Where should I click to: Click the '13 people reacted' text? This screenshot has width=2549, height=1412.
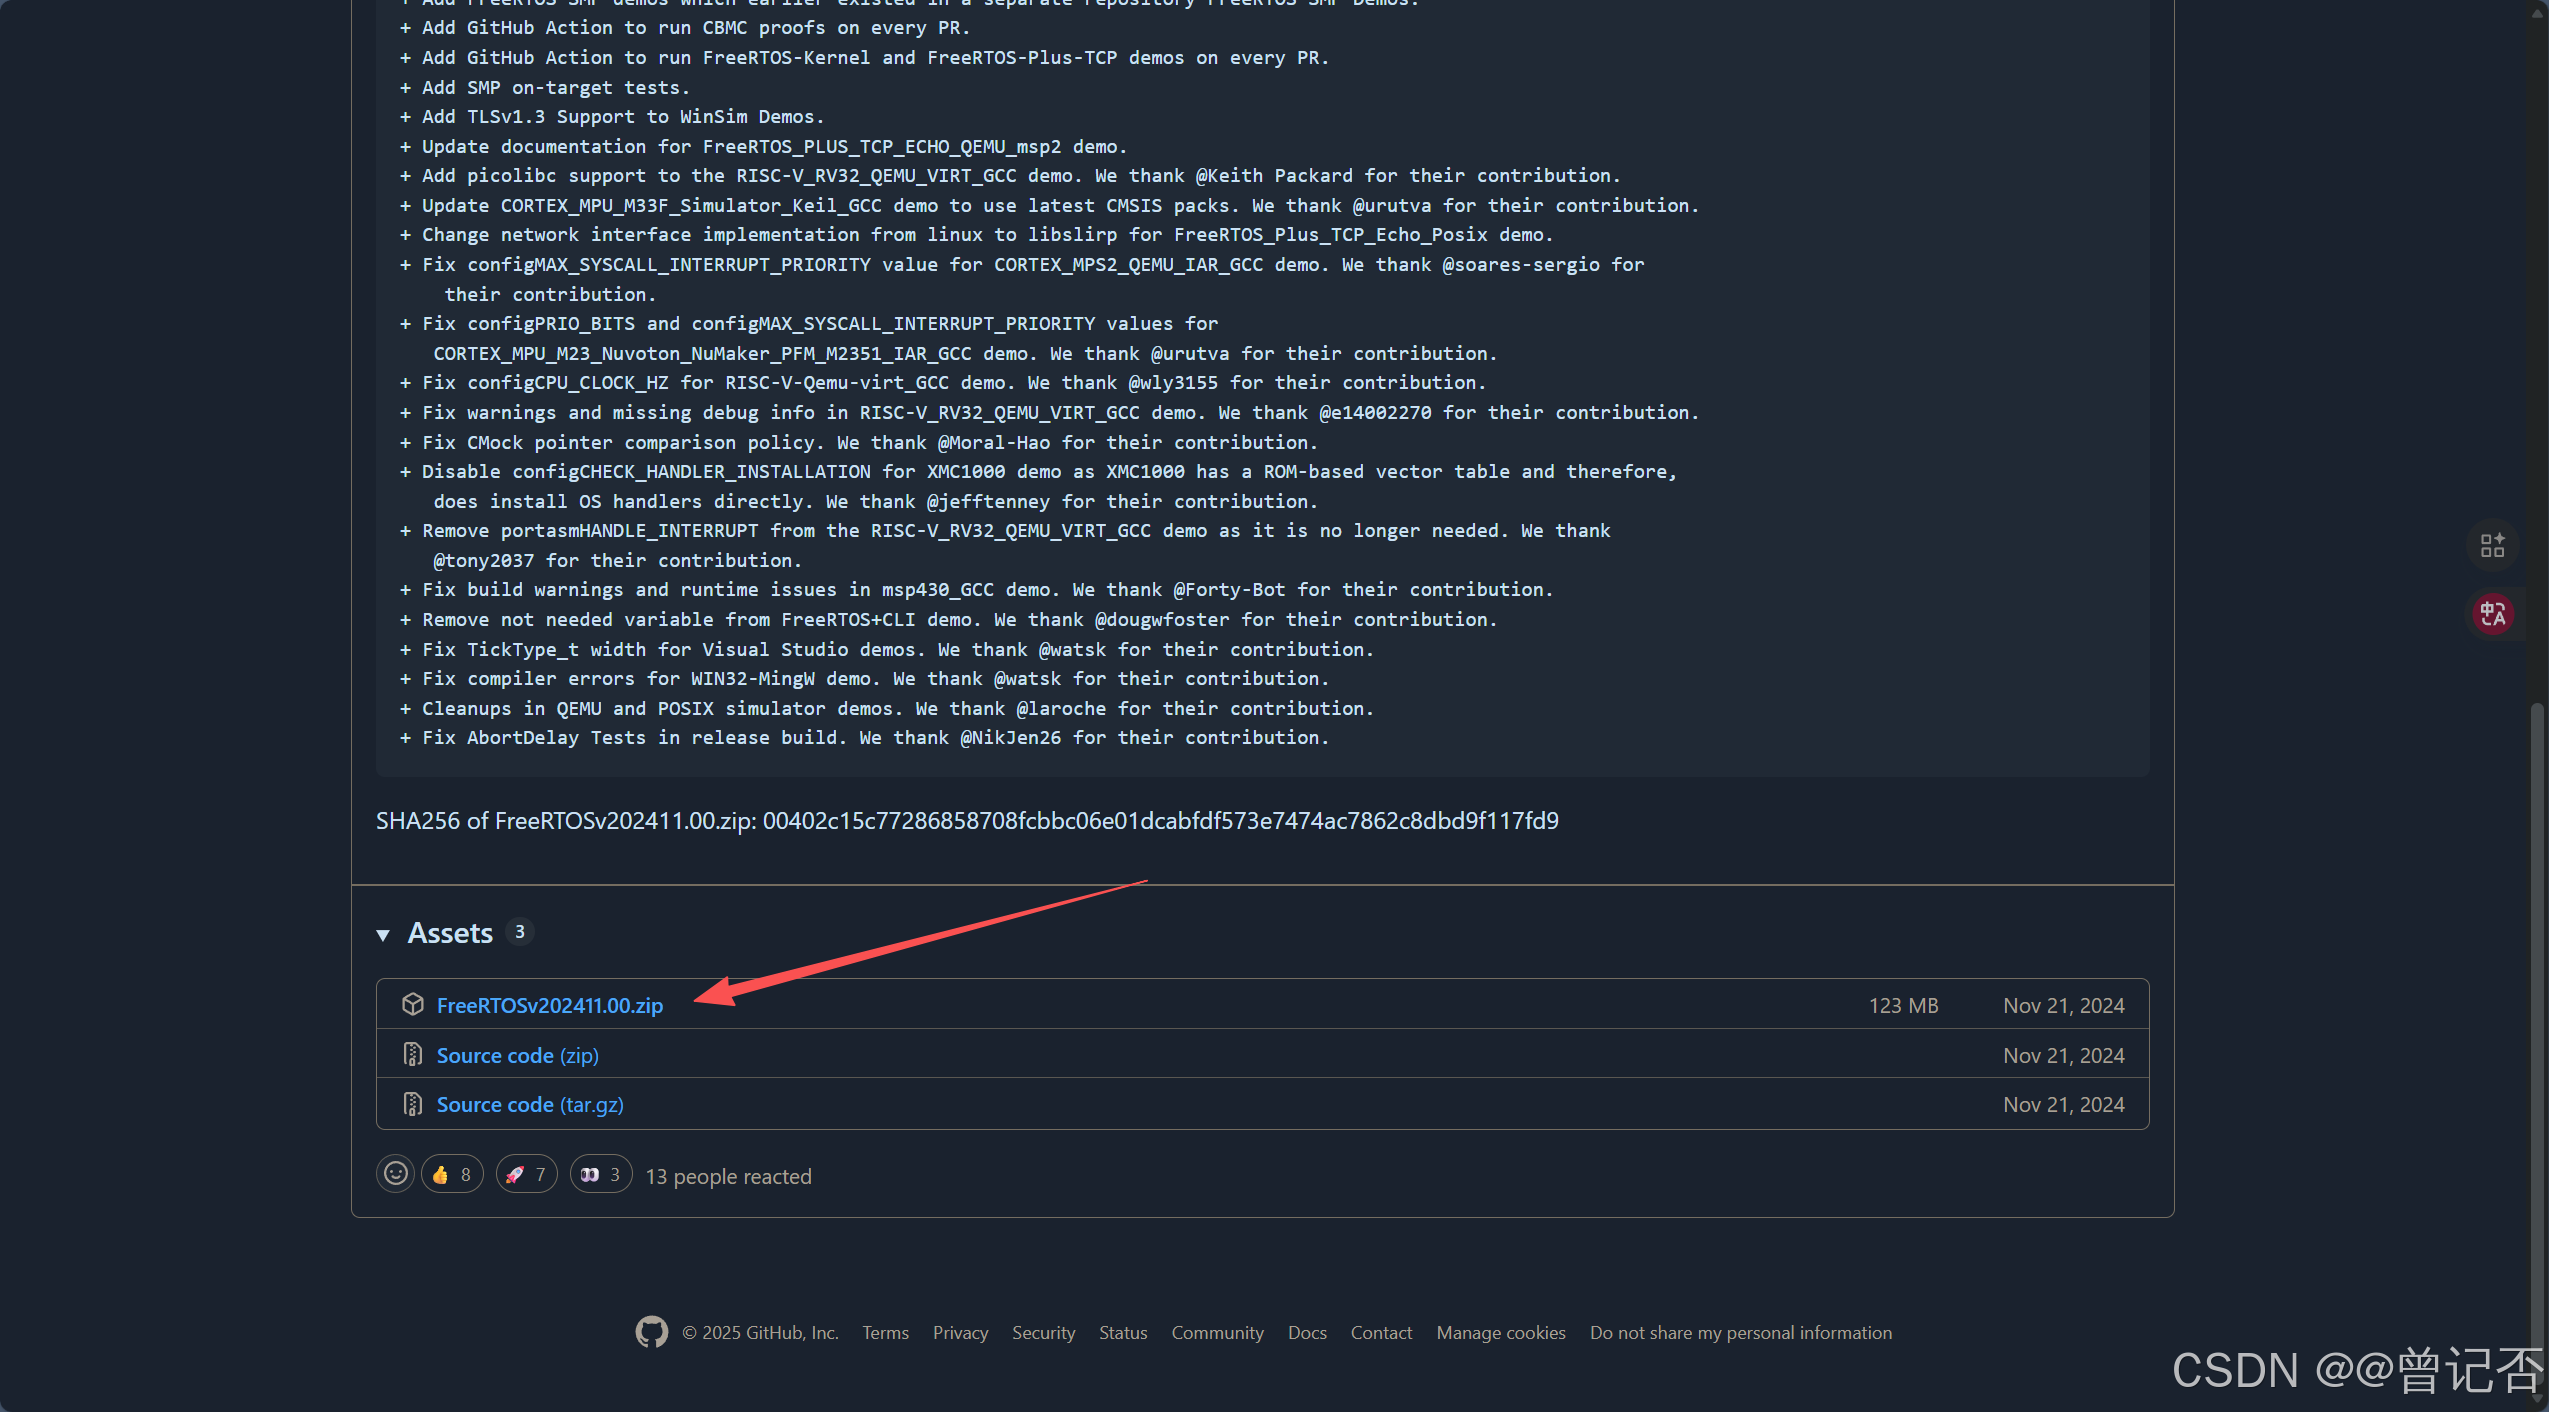coord(728,1176)
